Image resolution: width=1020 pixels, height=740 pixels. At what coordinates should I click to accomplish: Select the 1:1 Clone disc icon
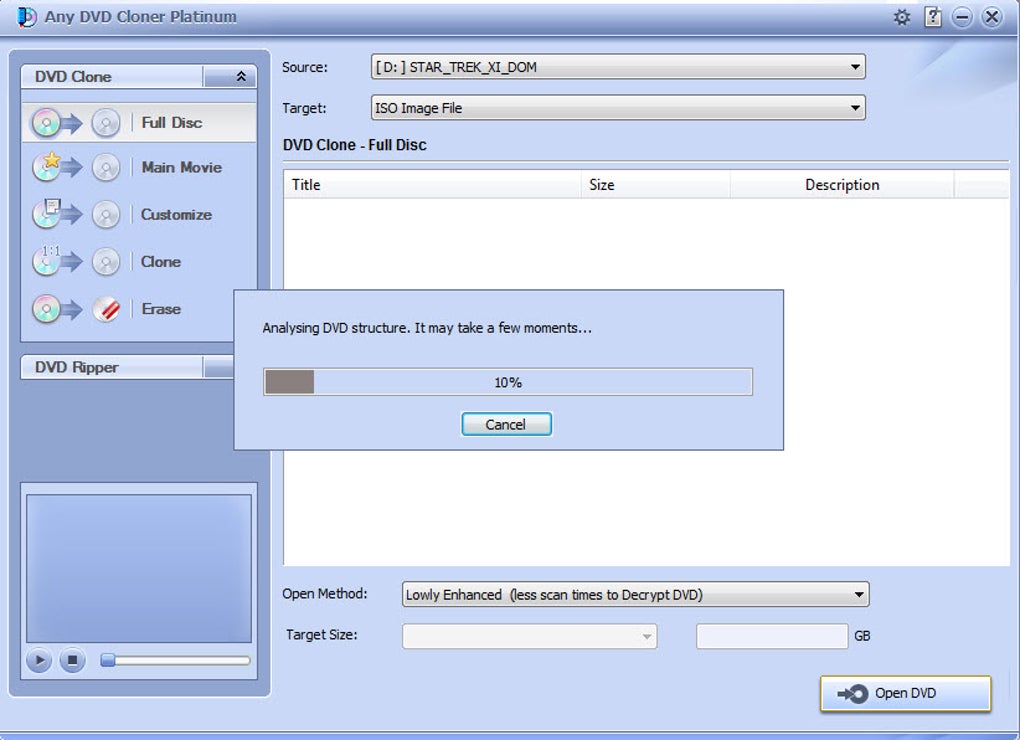46,261
